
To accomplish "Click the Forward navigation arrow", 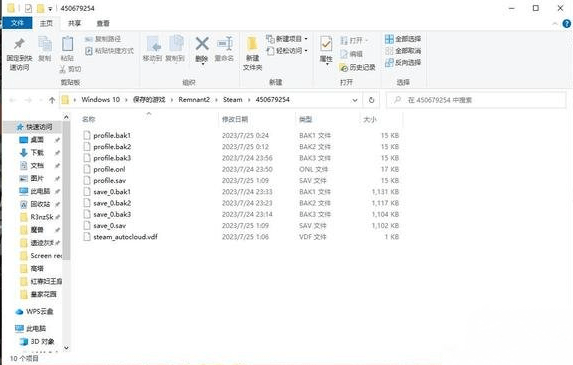I will pos(28,100).
